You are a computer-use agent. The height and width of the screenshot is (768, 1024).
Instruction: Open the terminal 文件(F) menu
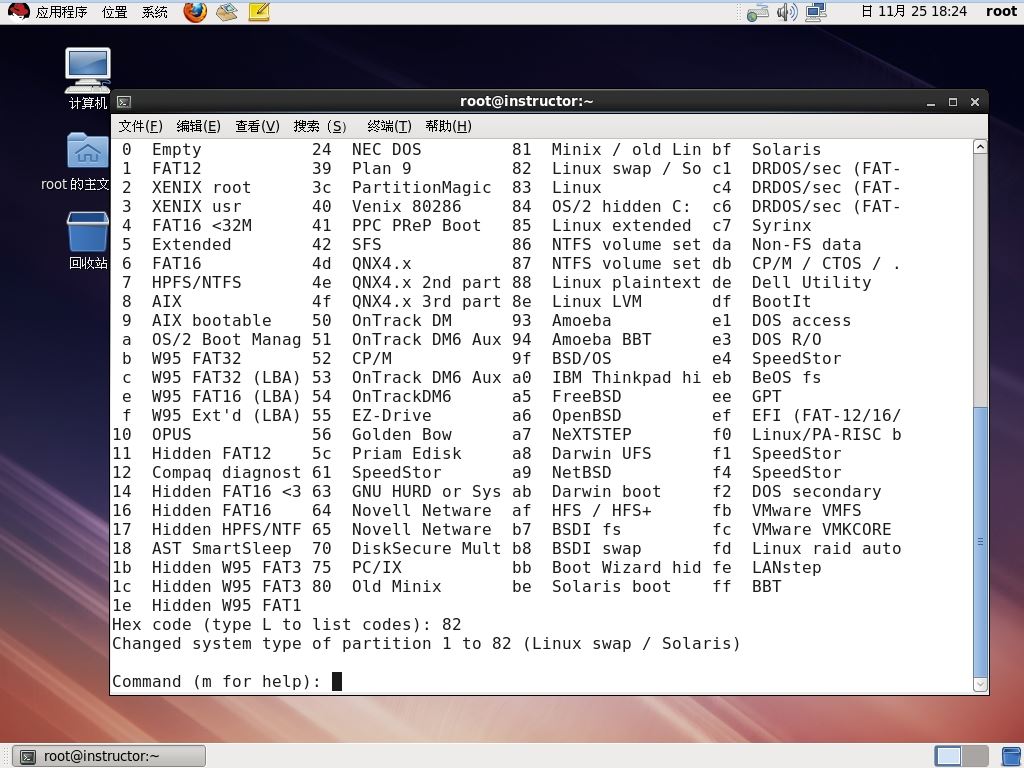tap(140, 126)
